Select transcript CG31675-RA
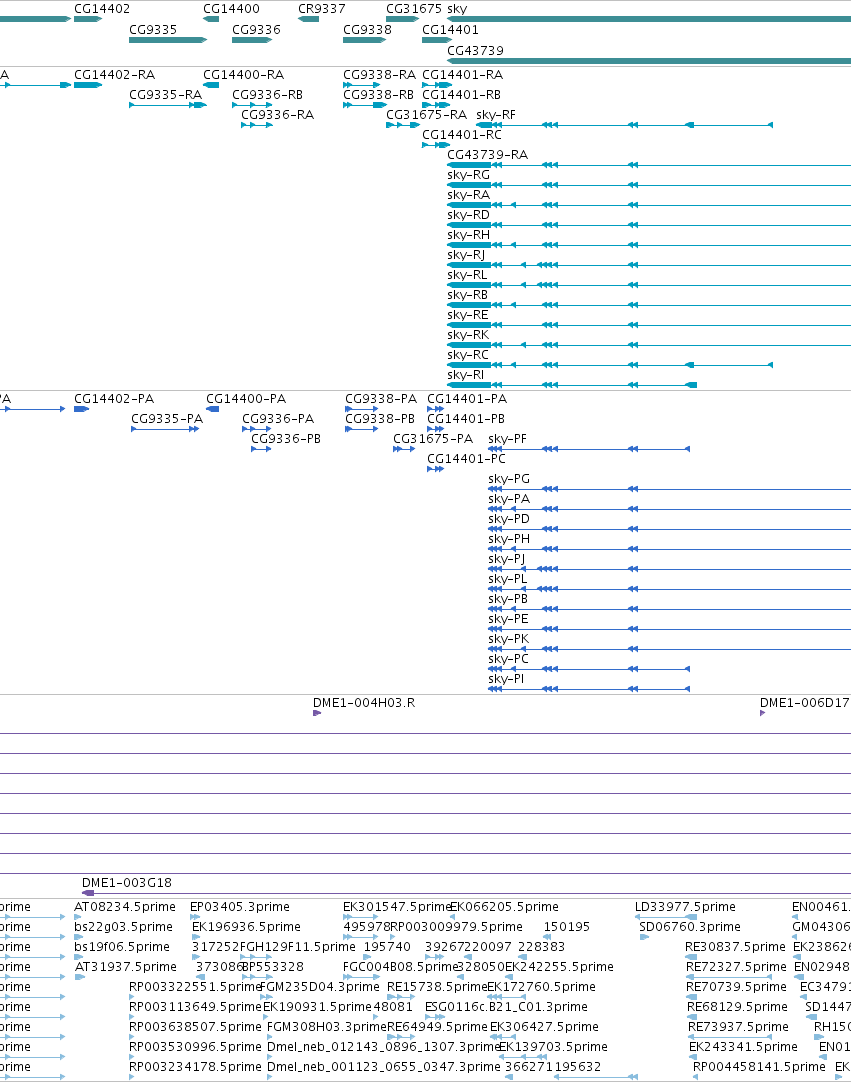This screenshot has height=1082, width=851. pos(427,115)
